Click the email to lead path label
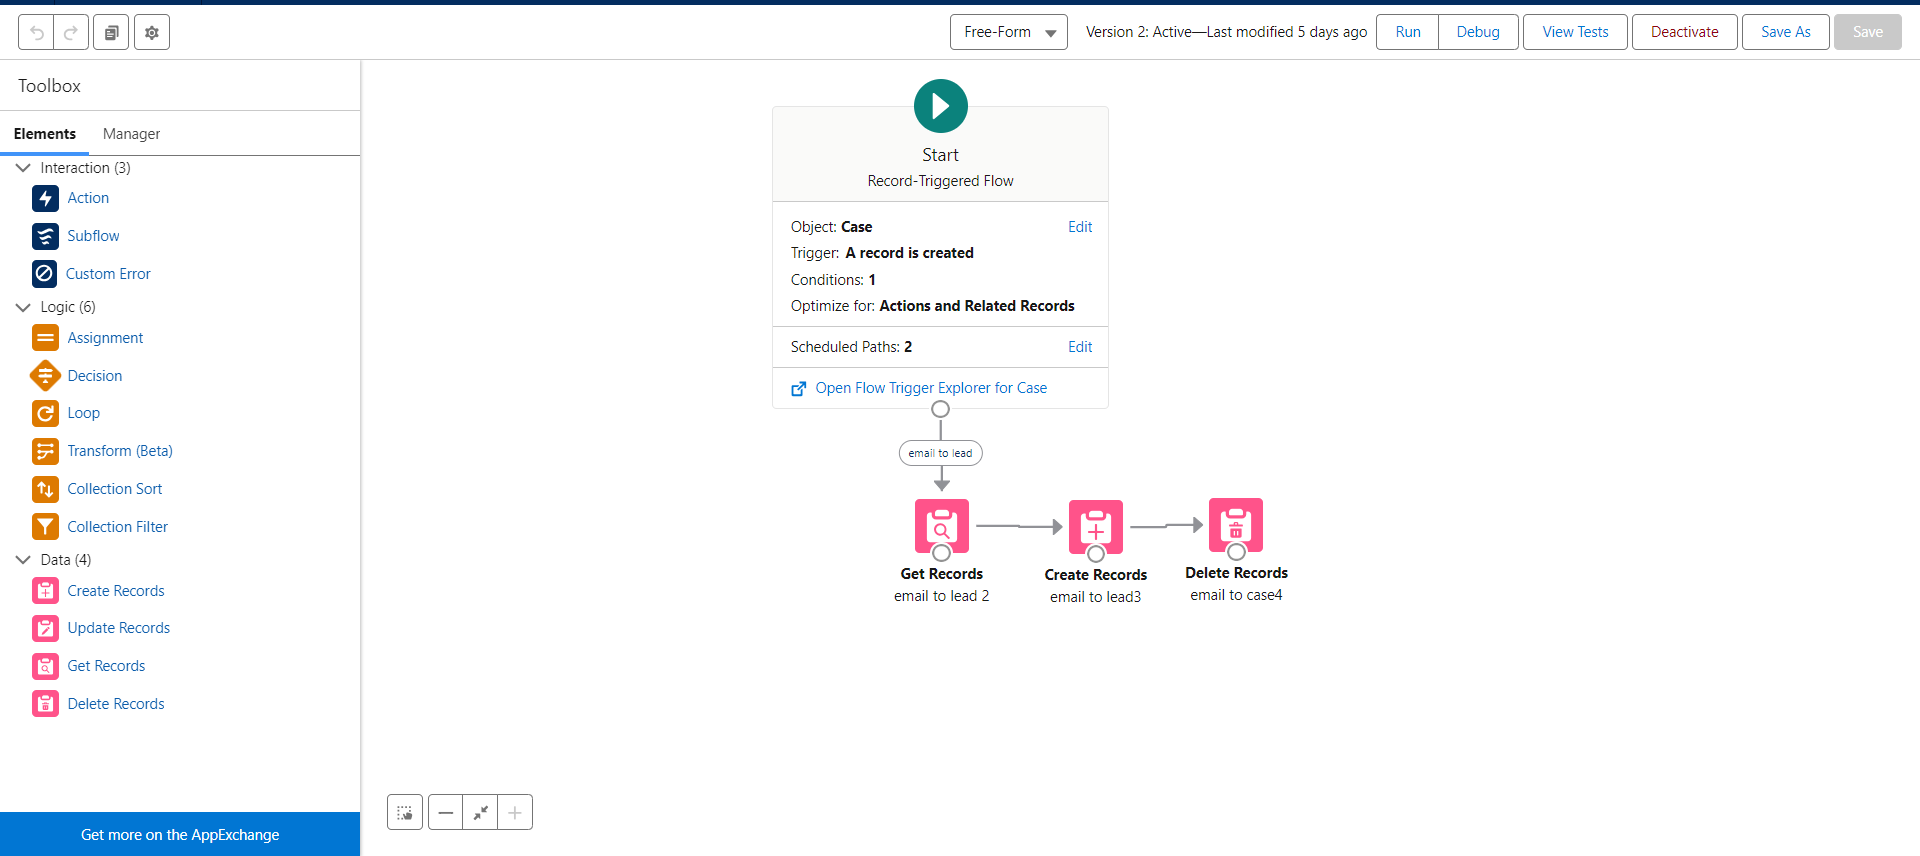Viewport: 1920px width, 856px height. 940,453
